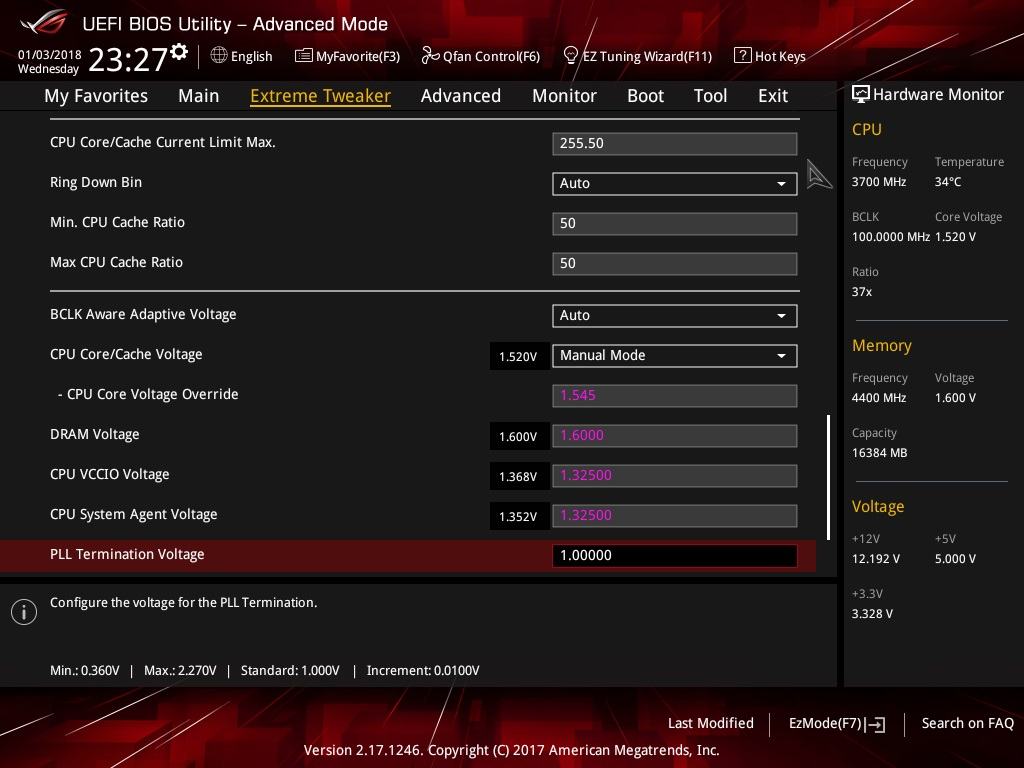Open MyFavorite(F3) text button
1024x768 pixels.
[358, 56]
